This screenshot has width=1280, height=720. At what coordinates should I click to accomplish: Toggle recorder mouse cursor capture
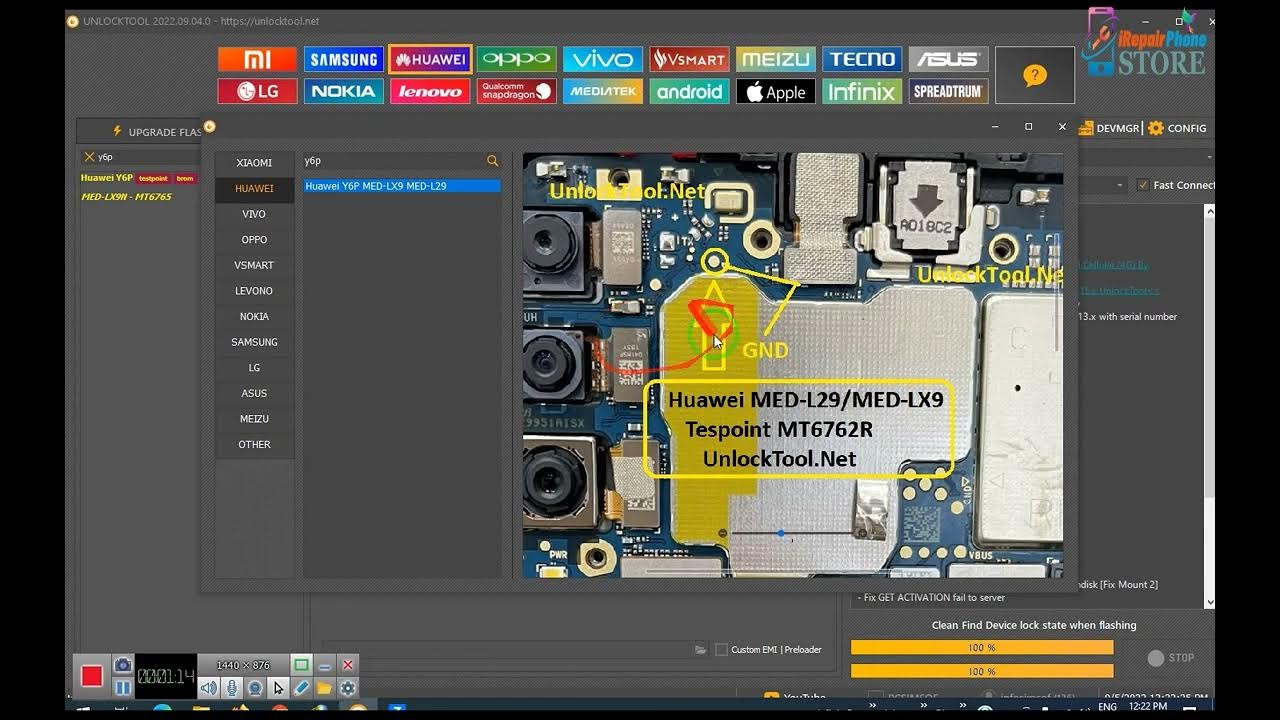click(278, 688)
